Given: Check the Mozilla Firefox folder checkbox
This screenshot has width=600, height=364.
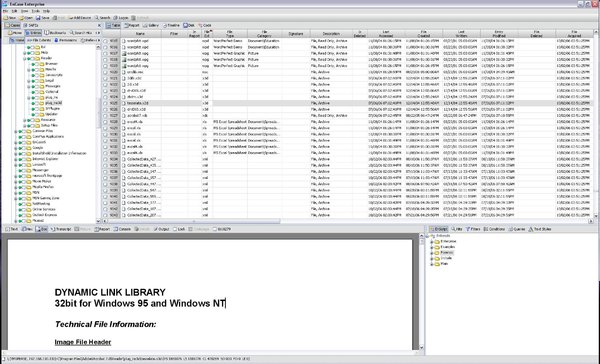Looking at the screenshot, I should point(24,187).
